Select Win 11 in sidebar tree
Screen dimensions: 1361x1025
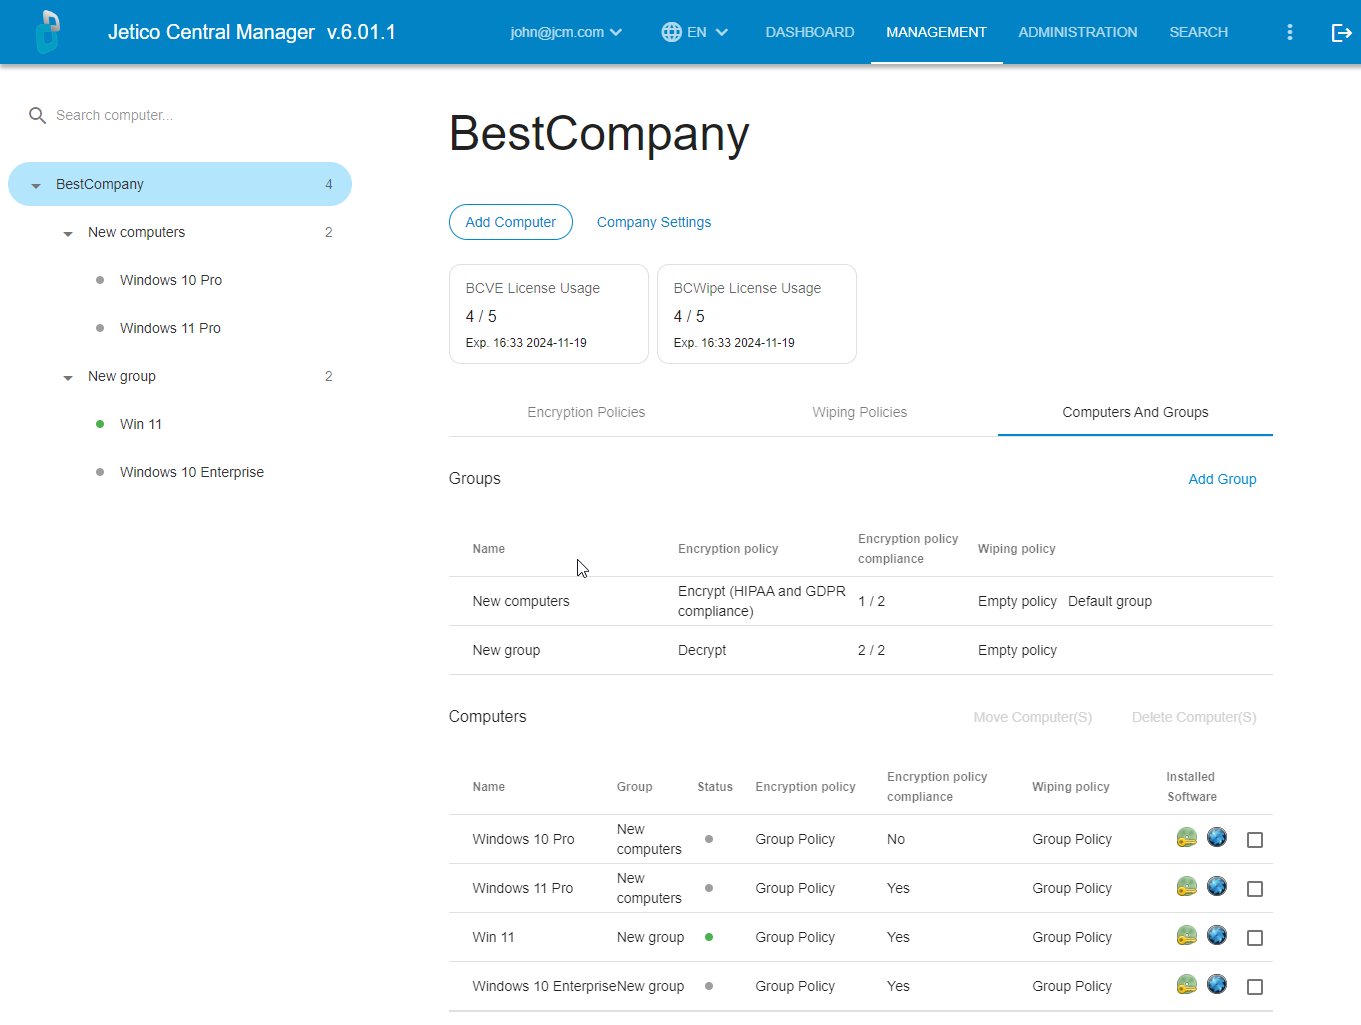[x=141, y=424]
